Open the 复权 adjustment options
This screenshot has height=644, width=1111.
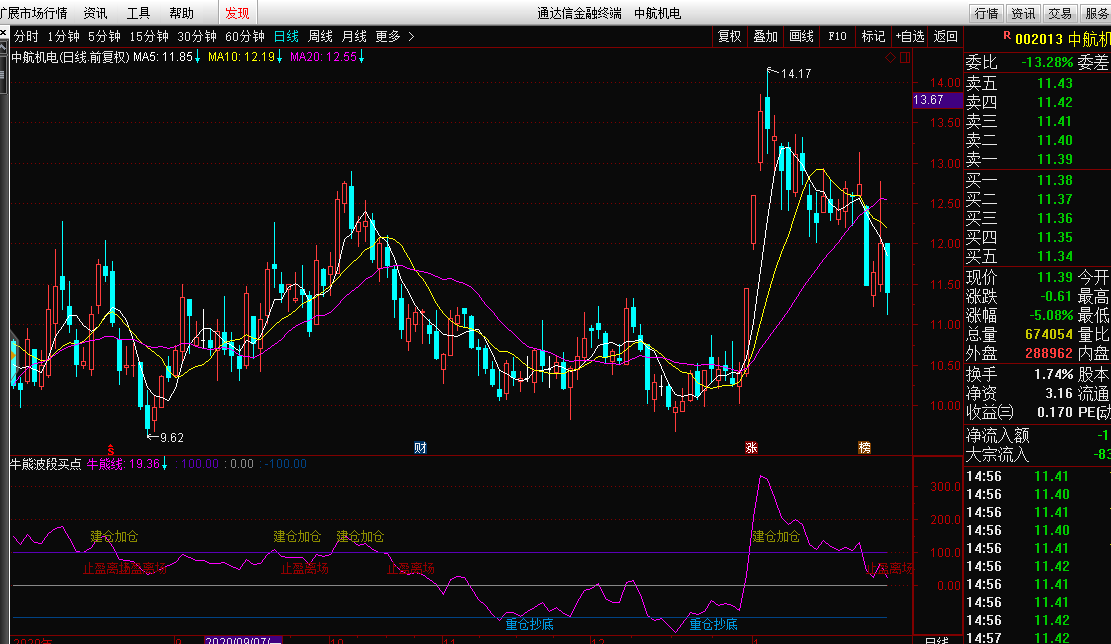[x=730, y=36]
